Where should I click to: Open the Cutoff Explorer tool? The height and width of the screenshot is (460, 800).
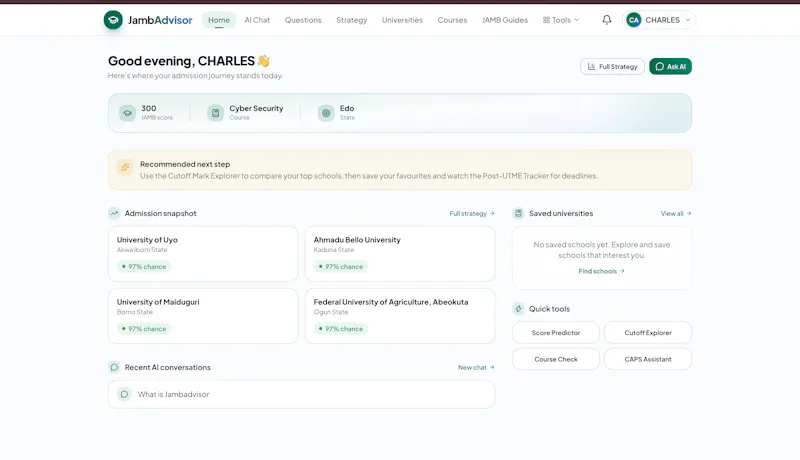pos(648,333)
